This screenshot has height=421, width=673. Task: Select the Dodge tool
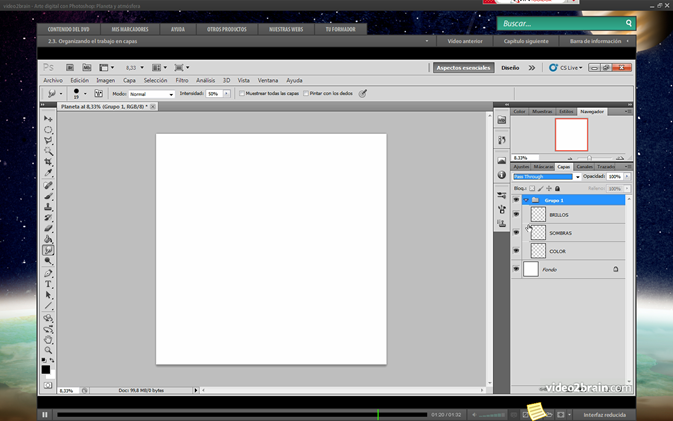[x=48, y=261]
